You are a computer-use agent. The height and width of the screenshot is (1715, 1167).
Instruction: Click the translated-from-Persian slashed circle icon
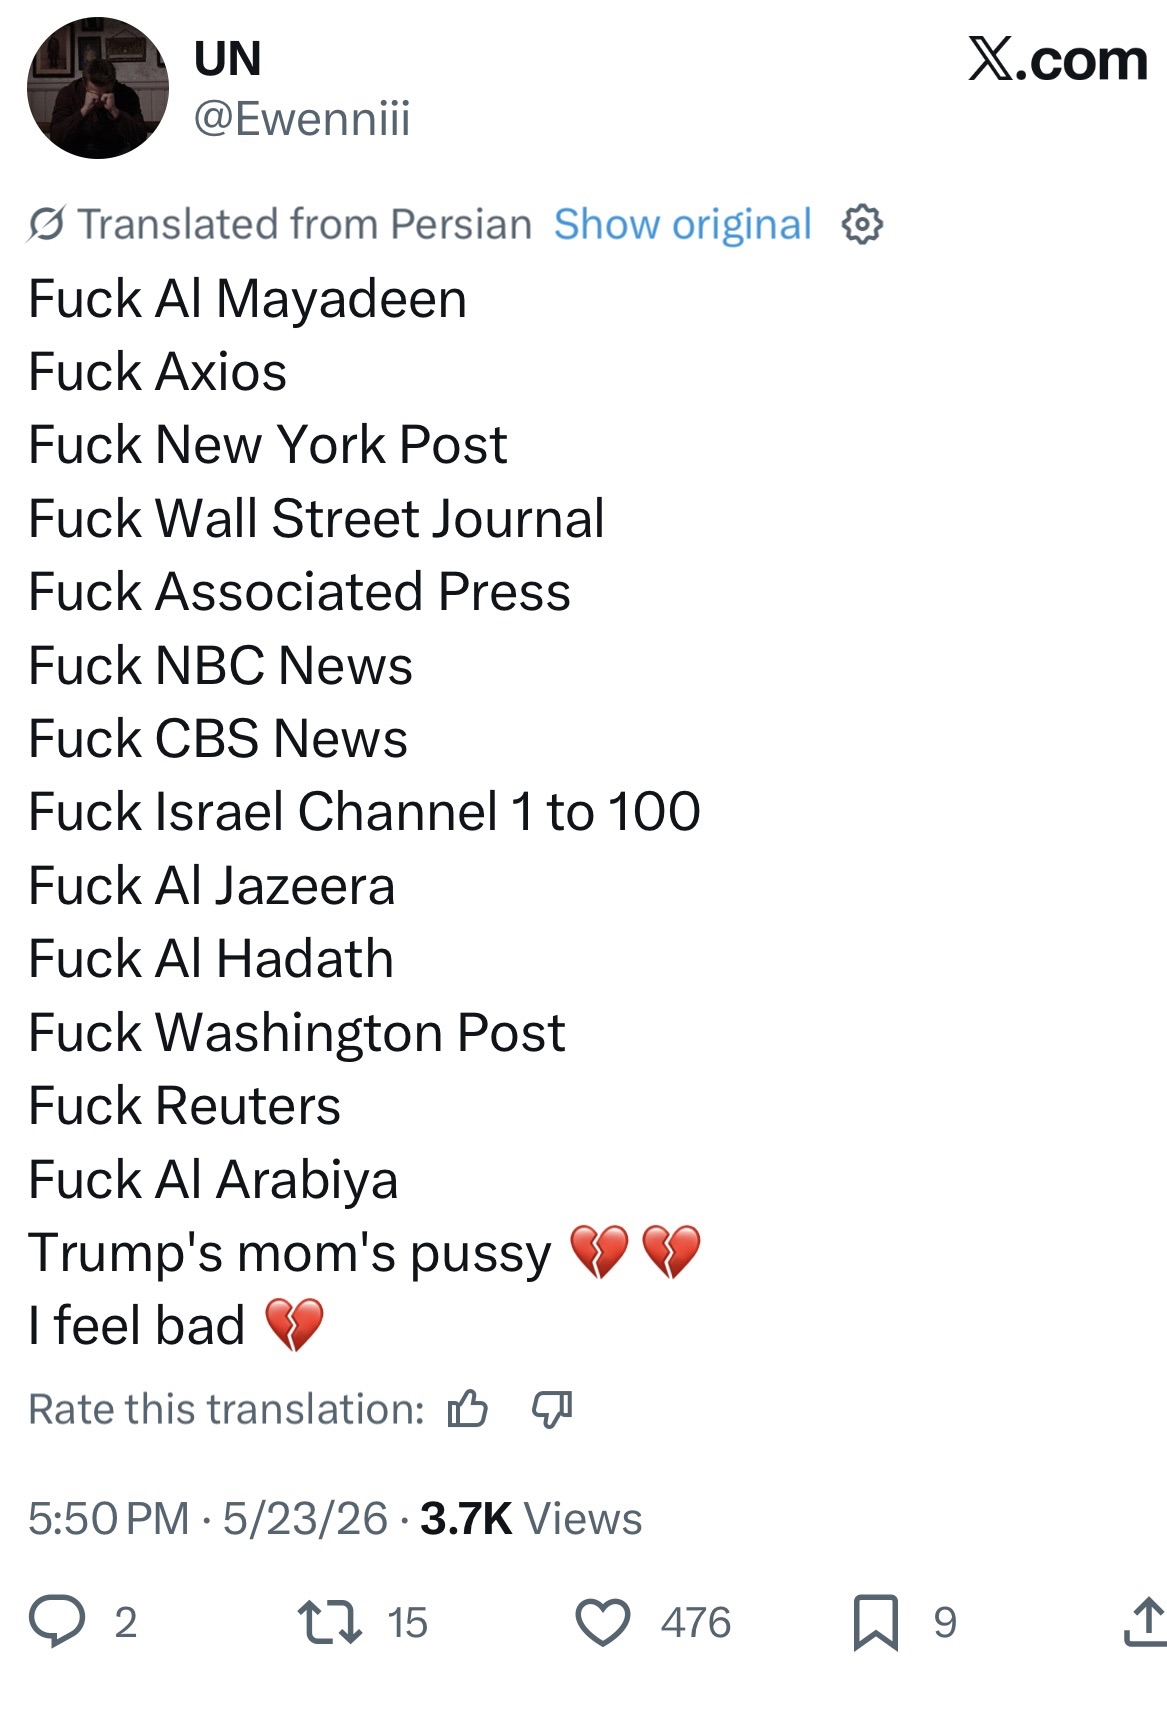(x=47, y=224)
